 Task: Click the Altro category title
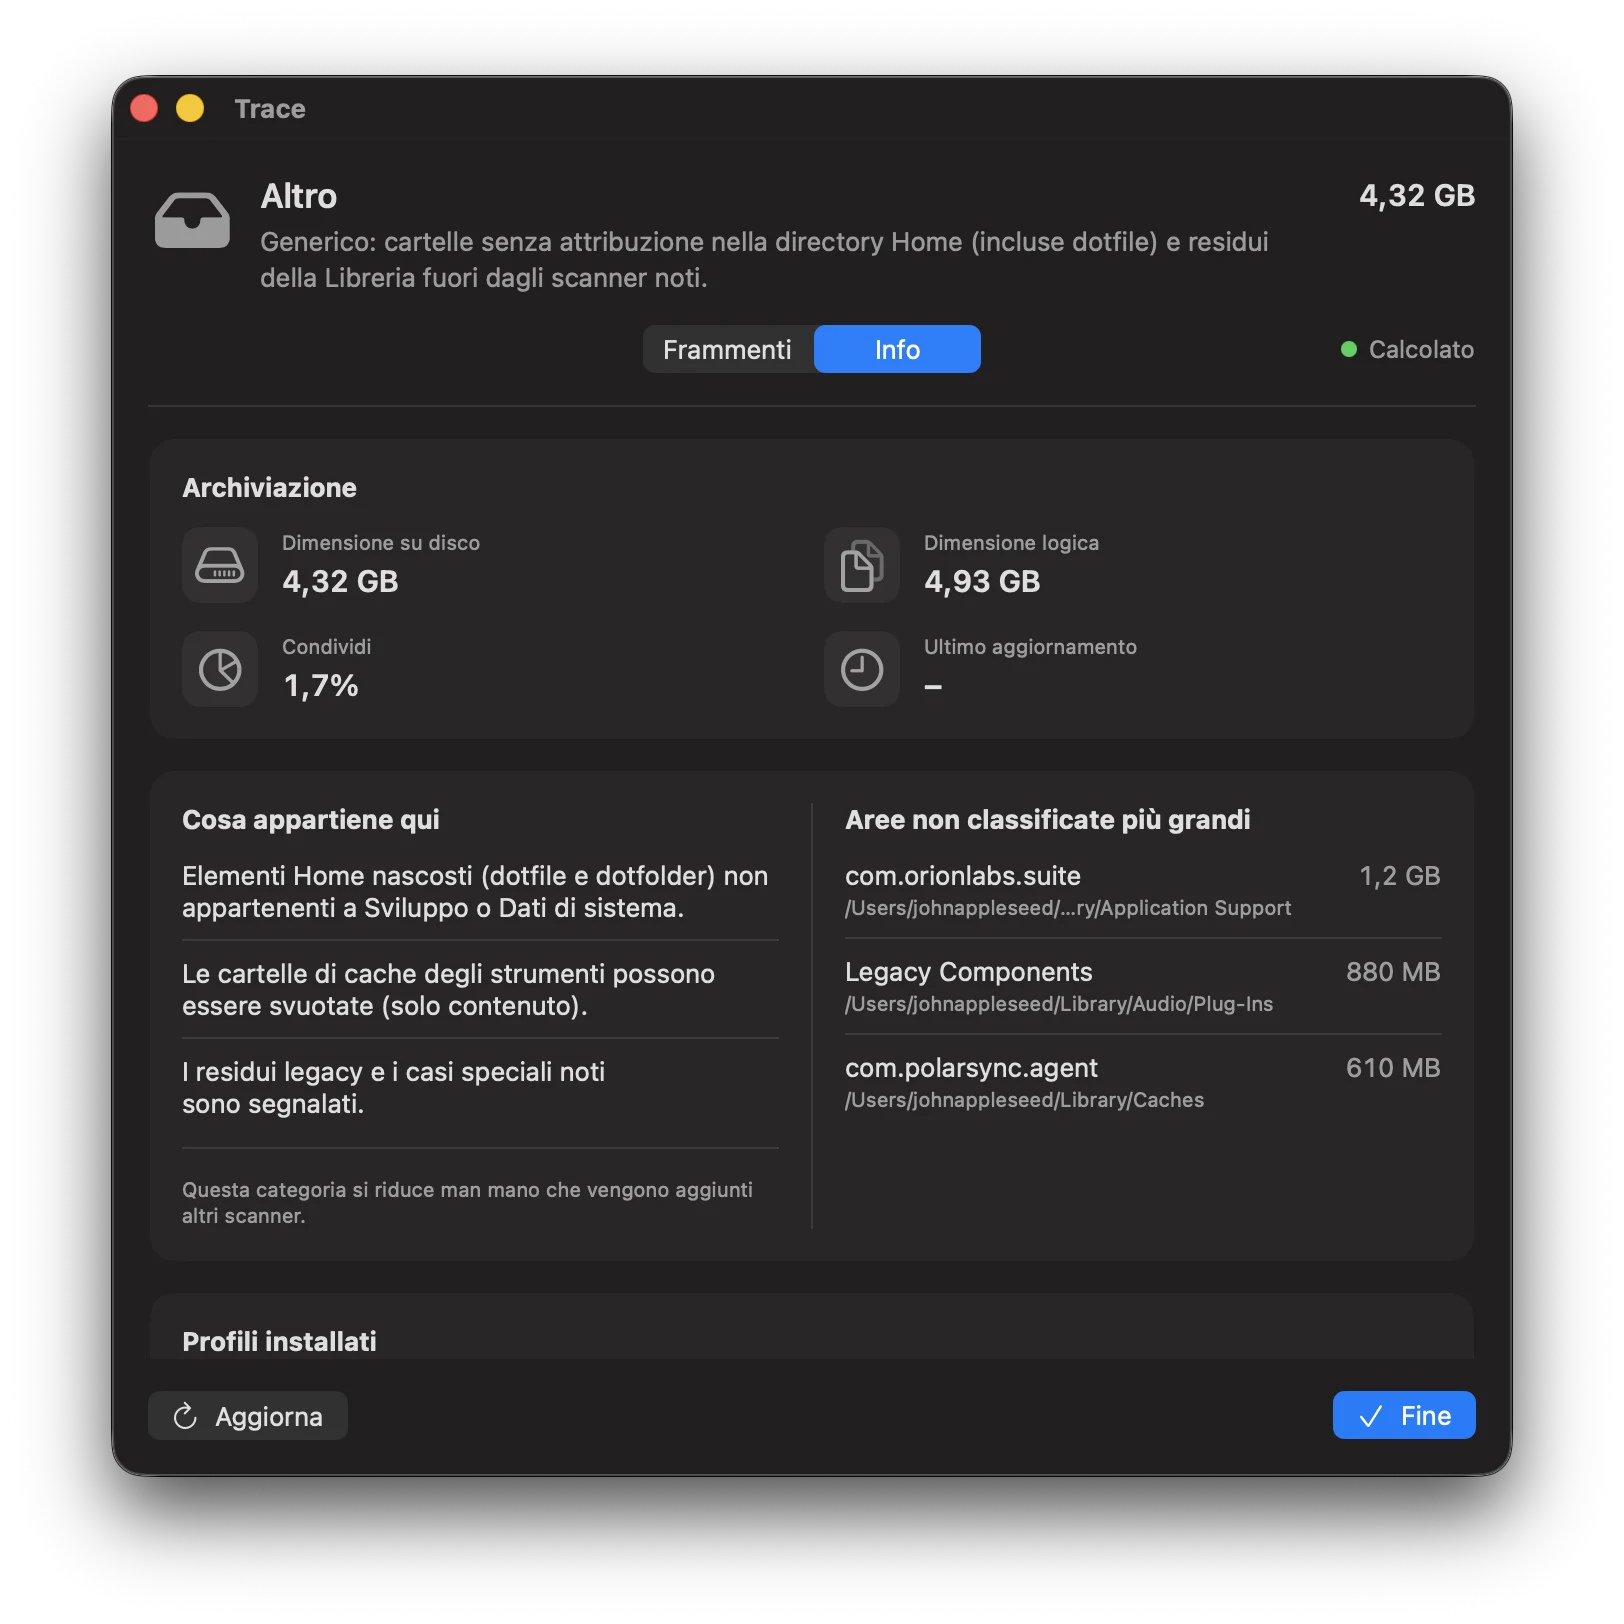[x=299, y=196]
